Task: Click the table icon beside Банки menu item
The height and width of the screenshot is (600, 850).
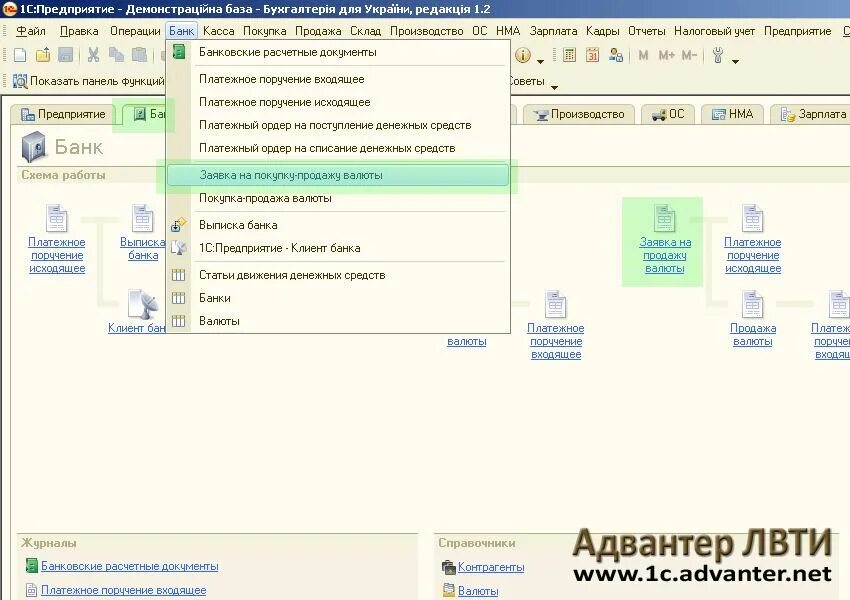Action: click(x=178, y=298)
